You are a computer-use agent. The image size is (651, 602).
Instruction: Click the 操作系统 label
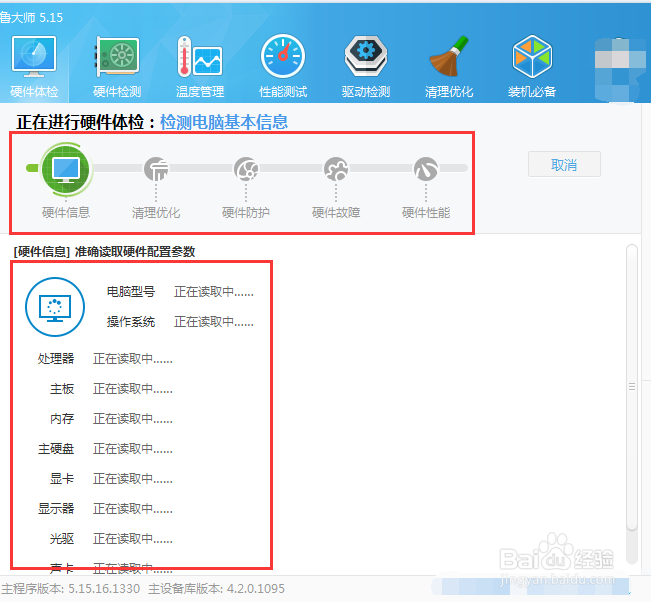[131, 322]
